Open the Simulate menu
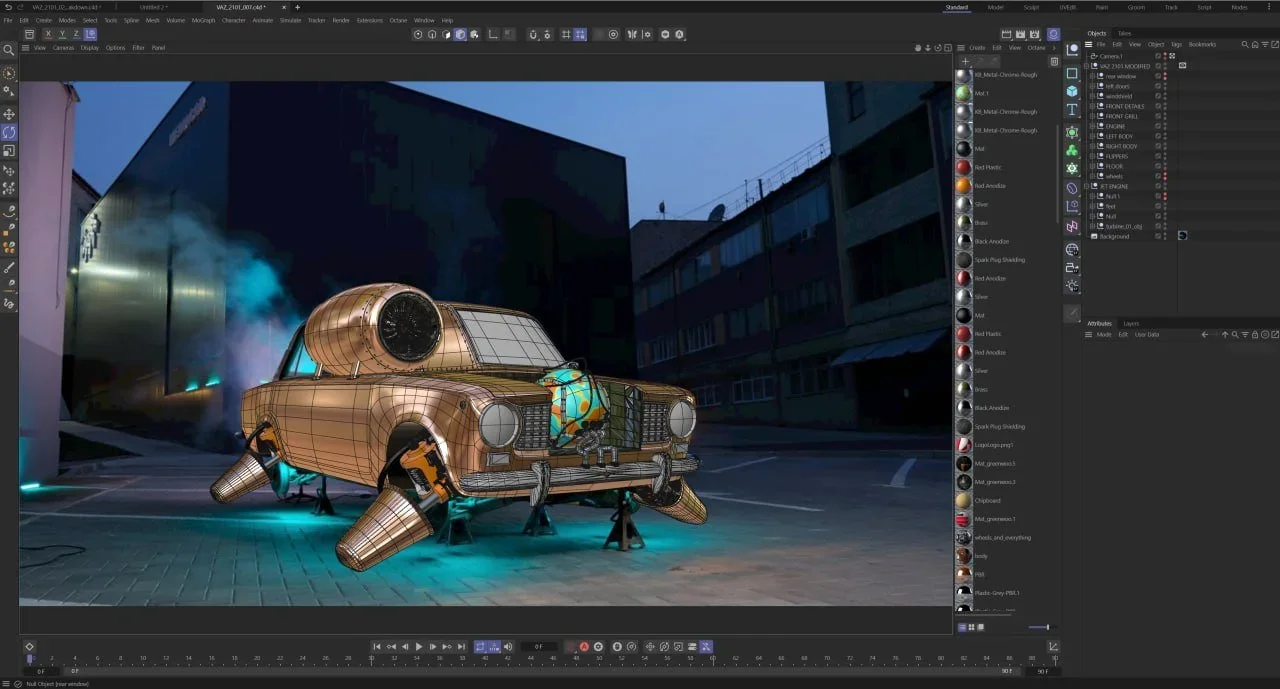The height and width of the screenshot is (689, 1280). tap(290, 20)
